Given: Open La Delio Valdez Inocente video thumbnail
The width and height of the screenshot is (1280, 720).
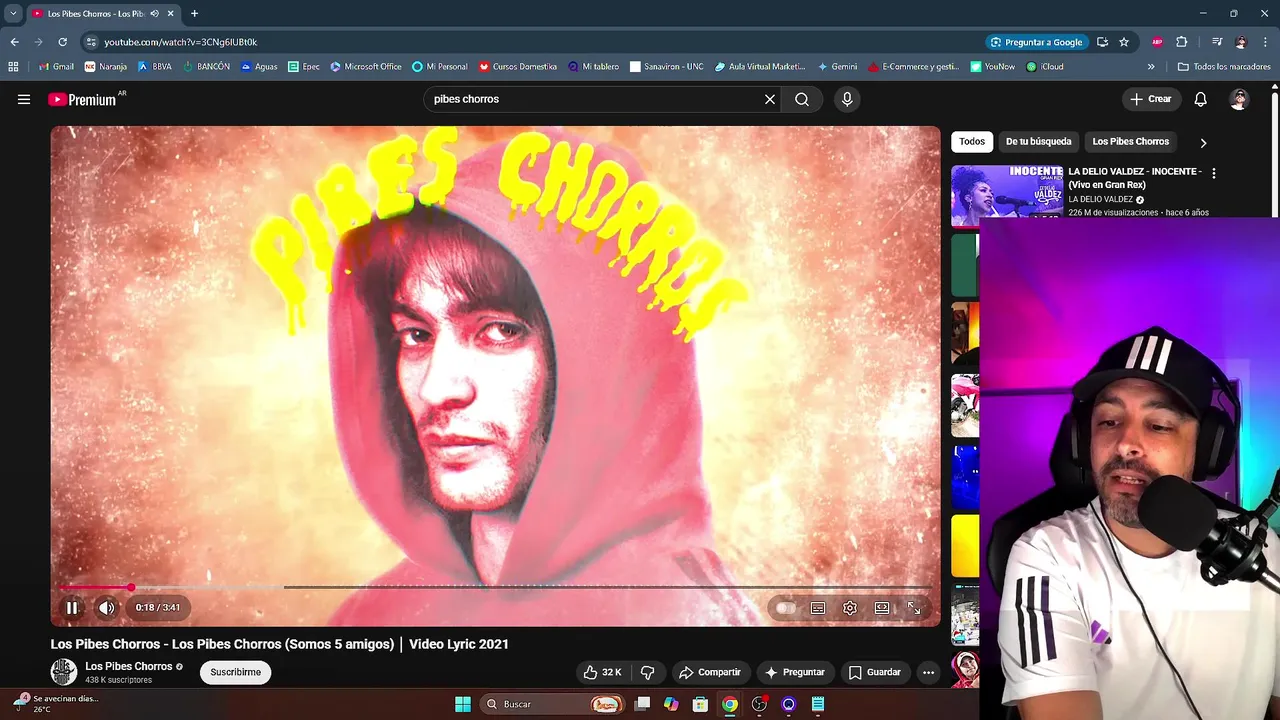Looking at the screenshot, I should [x=1007, y=196].
